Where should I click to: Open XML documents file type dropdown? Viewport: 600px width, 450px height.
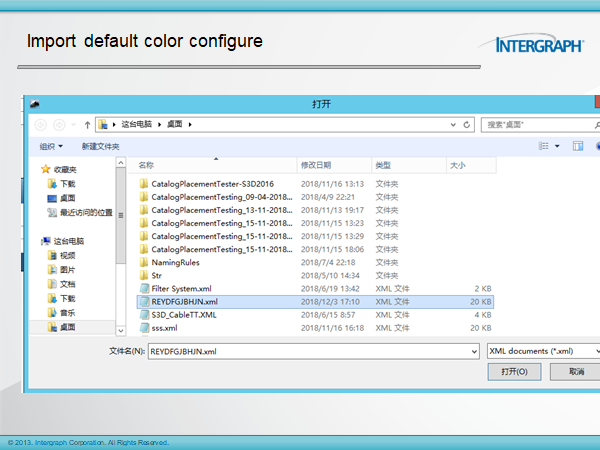point(543,351)
